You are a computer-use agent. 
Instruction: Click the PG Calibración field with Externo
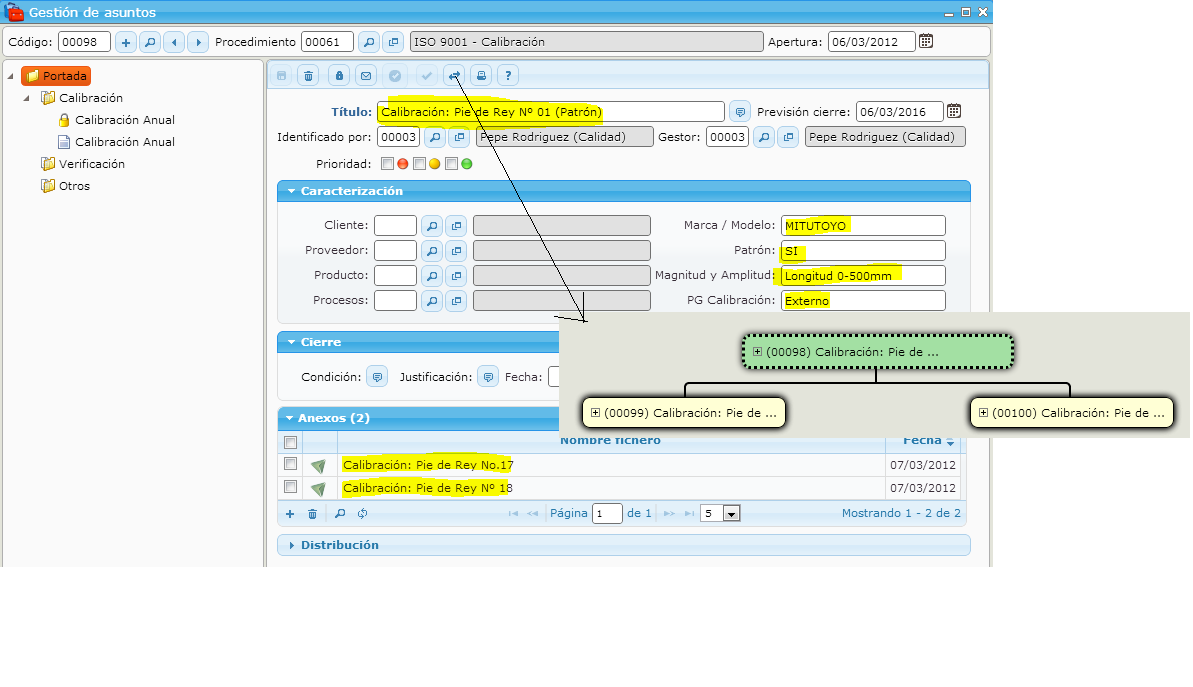pos(864,301)
